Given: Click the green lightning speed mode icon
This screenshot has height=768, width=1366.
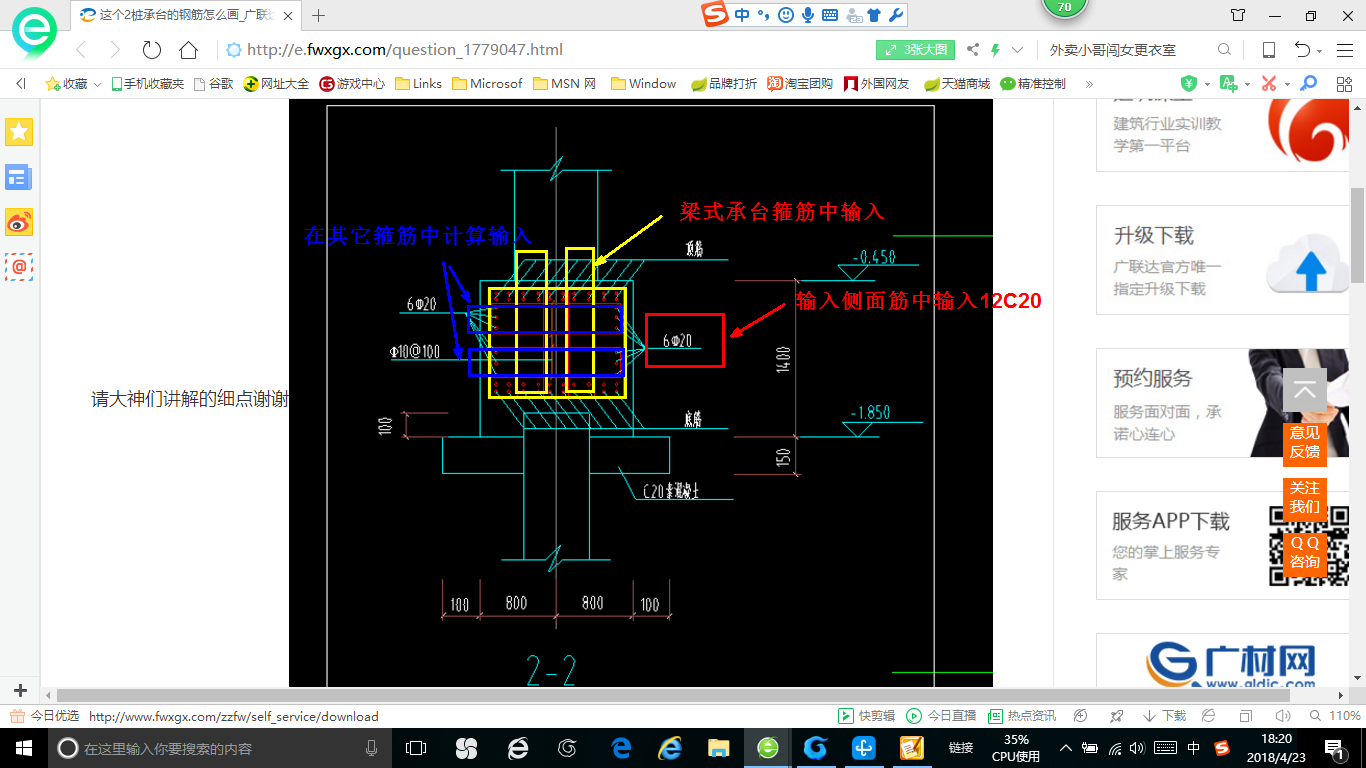Looking at the screenshot, I should click(x=995, y=50).
